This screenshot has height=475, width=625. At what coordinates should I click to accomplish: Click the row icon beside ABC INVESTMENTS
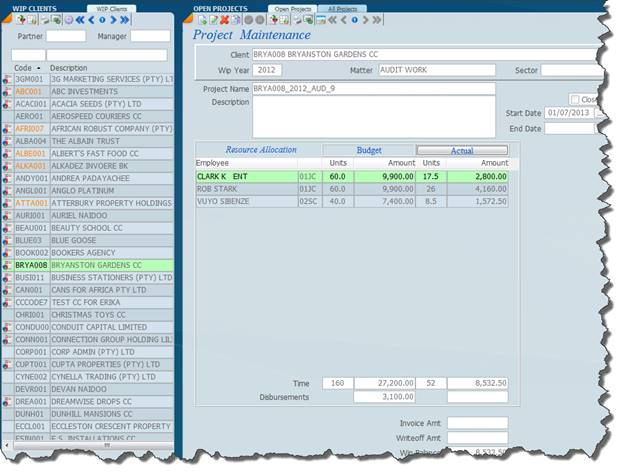point(7,90)
